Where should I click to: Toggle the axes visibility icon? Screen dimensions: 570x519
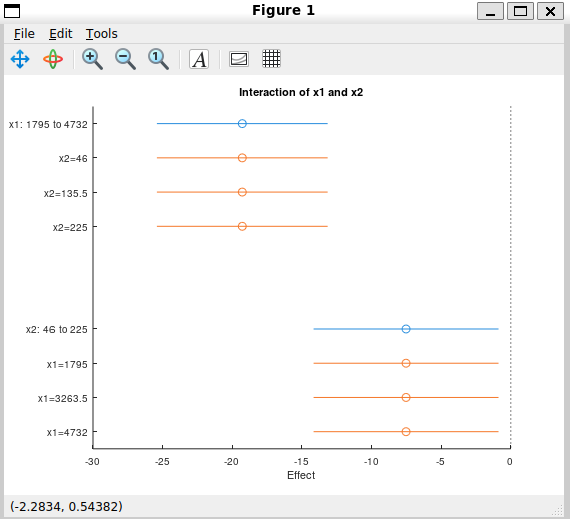click(x=239, y=59)
